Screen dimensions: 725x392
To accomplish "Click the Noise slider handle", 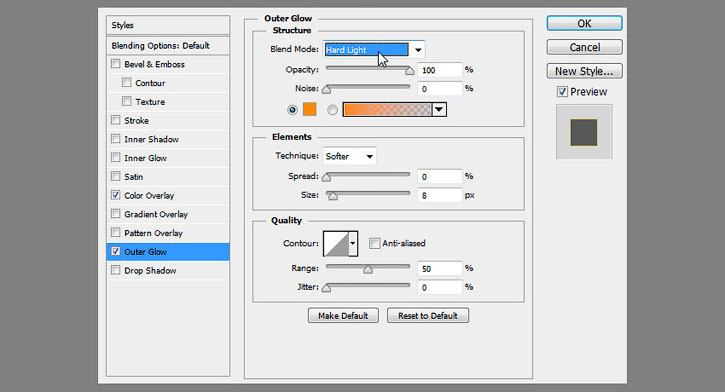I will (x=326, y=89).
